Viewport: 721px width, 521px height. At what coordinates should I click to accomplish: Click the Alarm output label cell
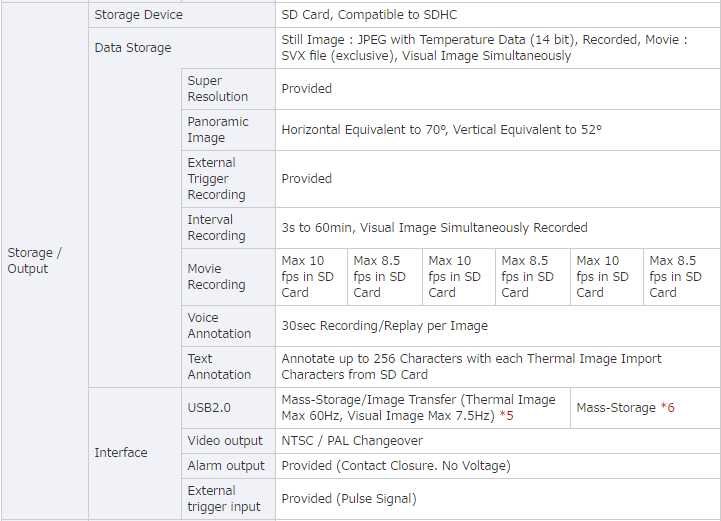[x=229, y=466]
